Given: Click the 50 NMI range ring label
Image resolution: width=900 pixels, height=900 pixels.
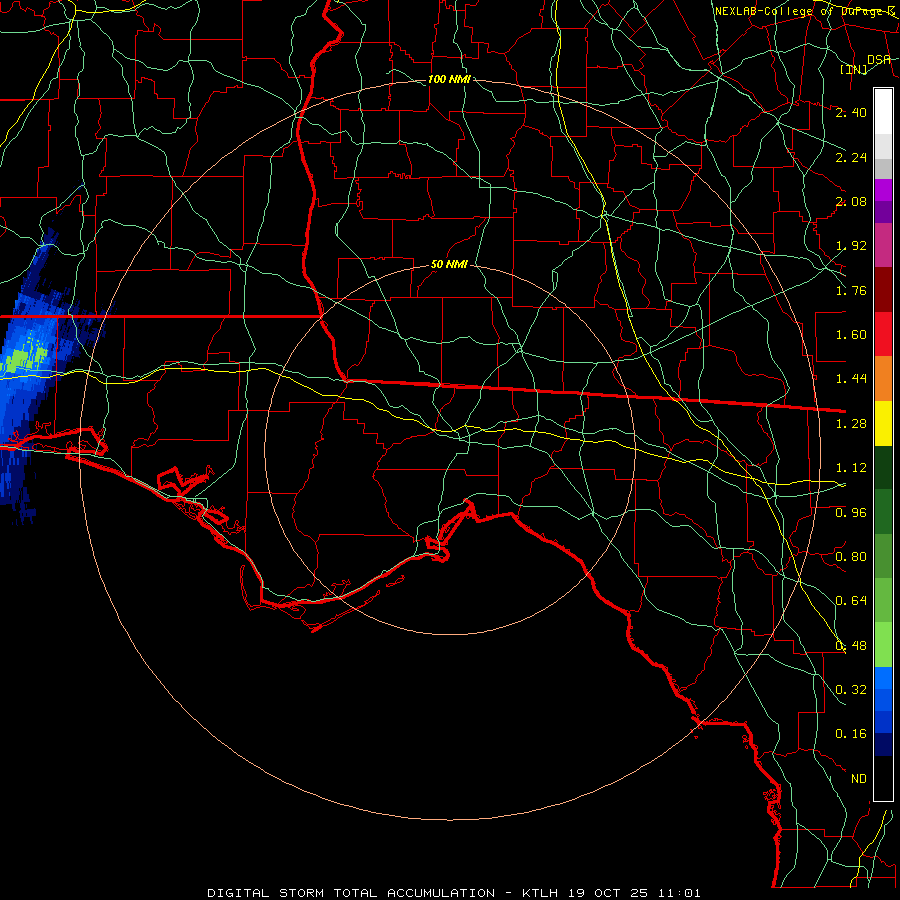Looking at the screenshot, I should tap(449, 265).
